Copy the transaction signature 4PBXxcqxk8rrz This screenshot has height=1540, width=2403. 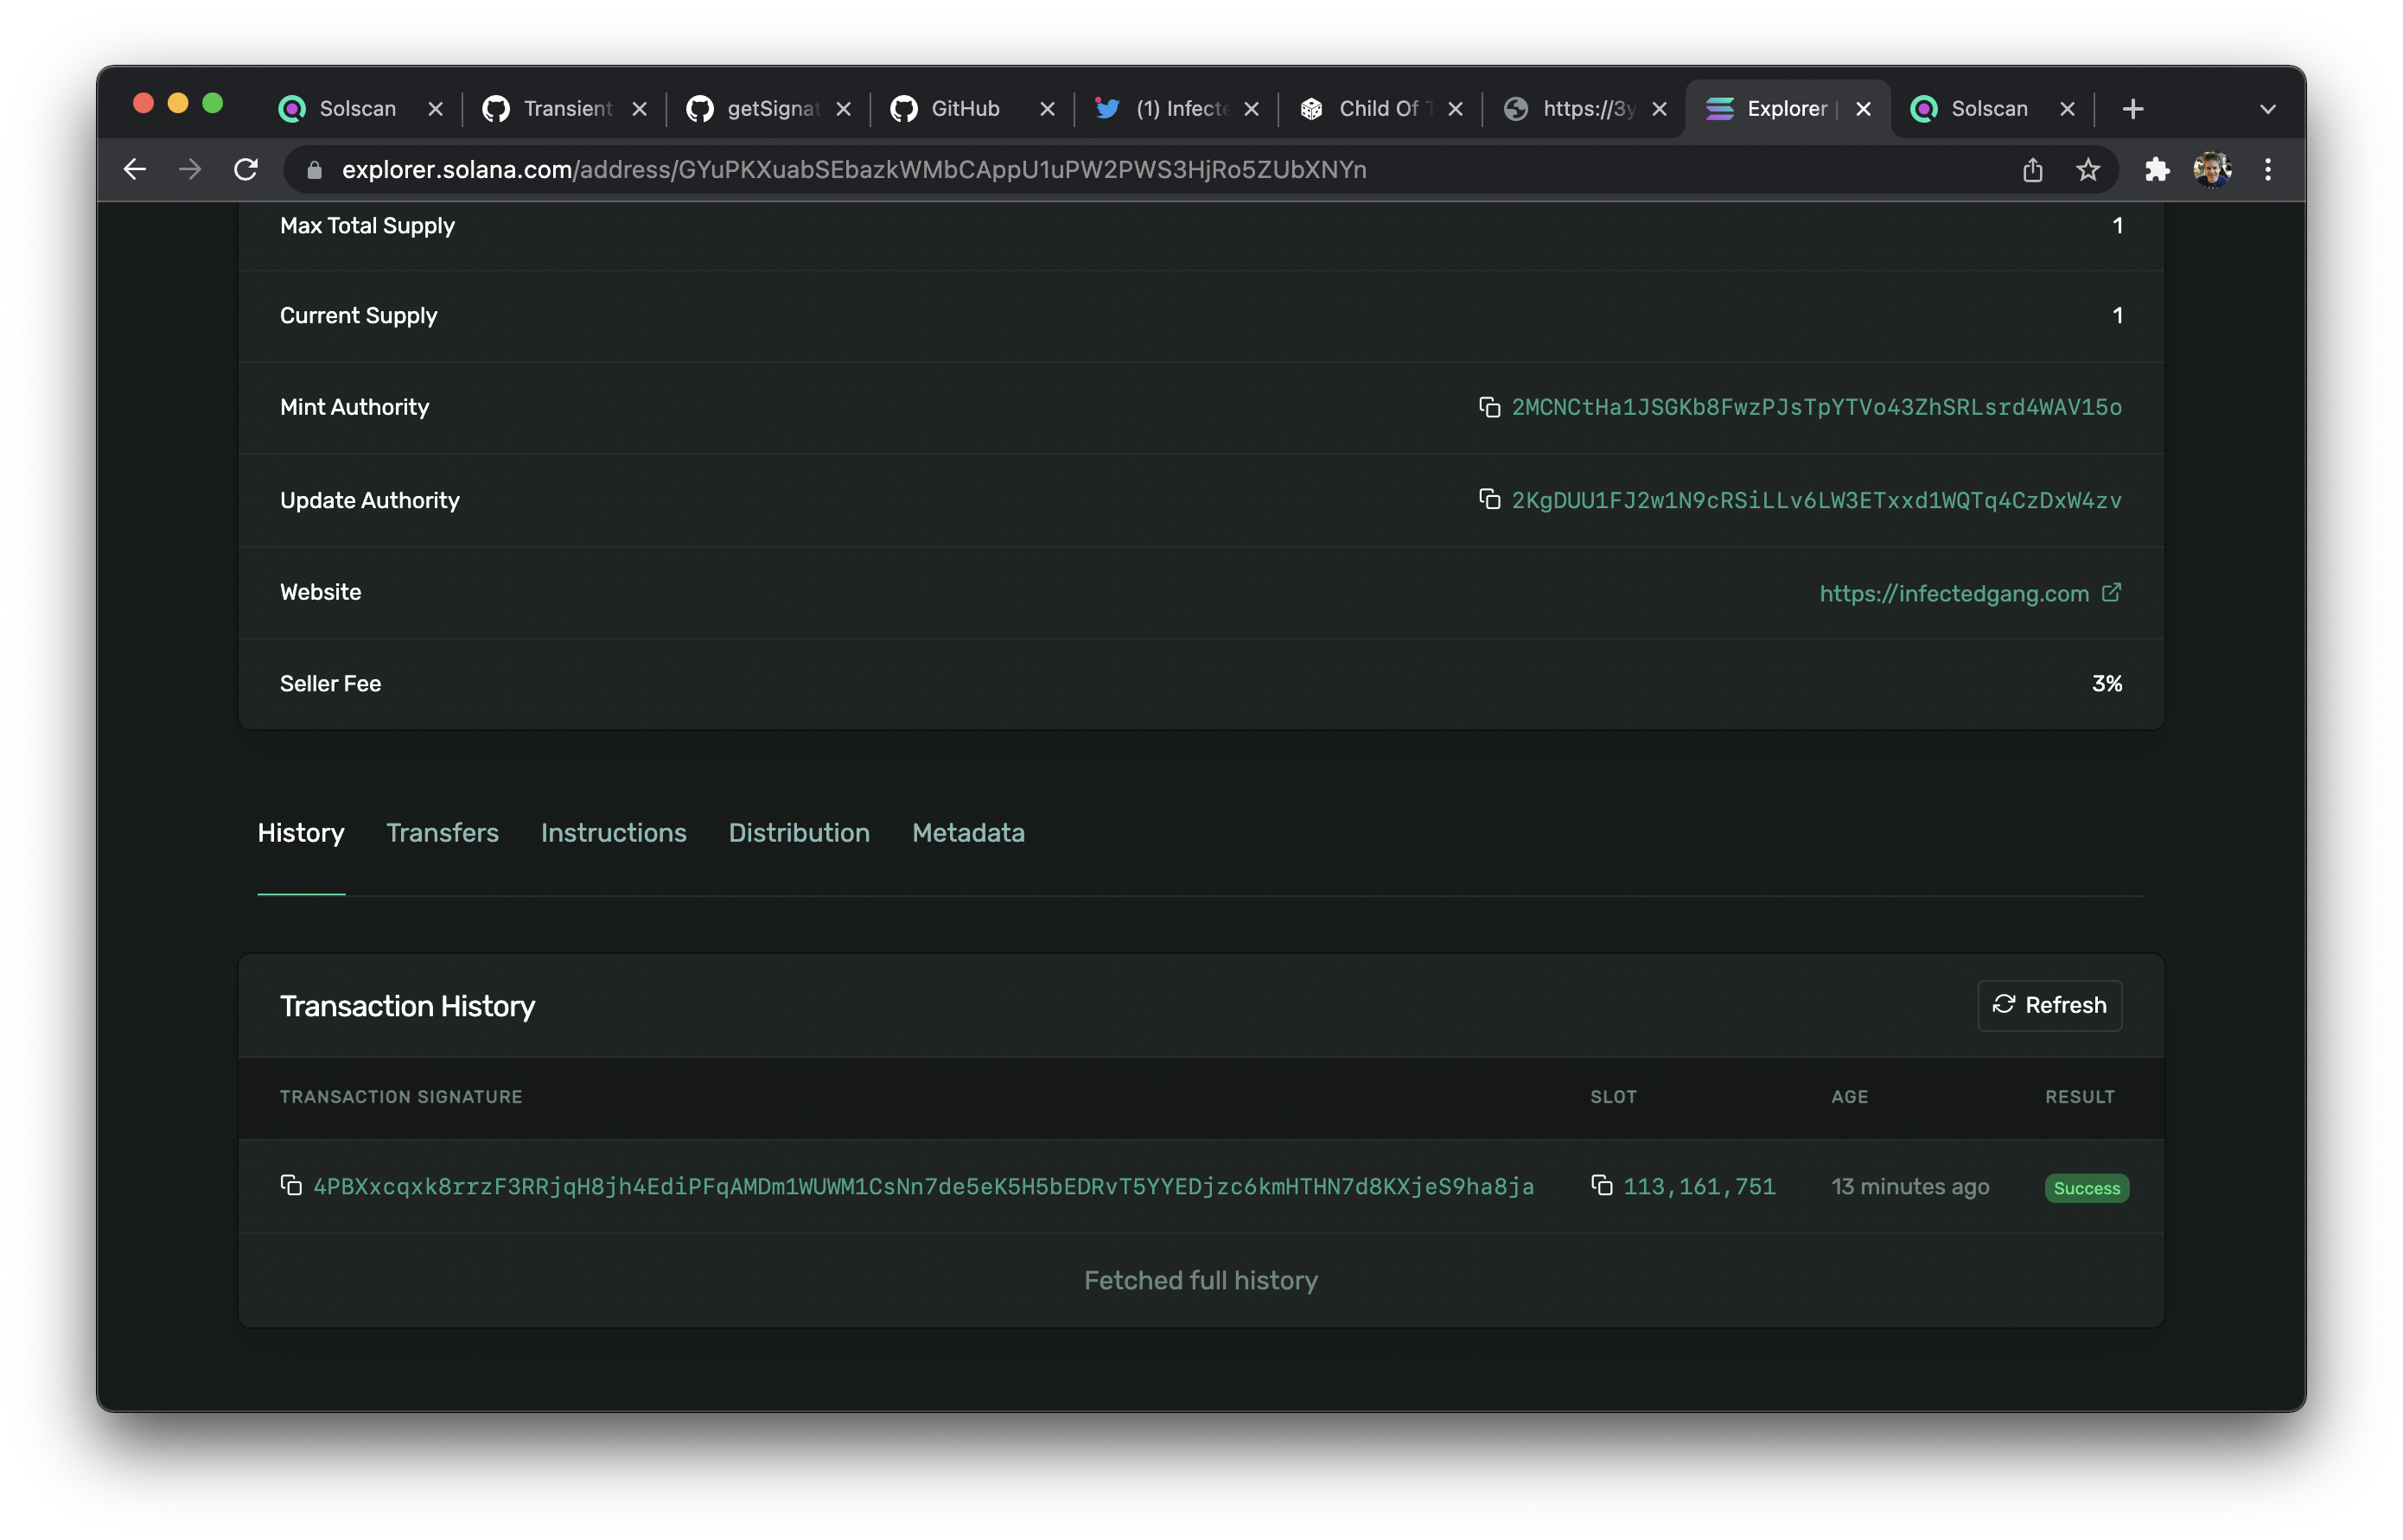point(291,1185)
